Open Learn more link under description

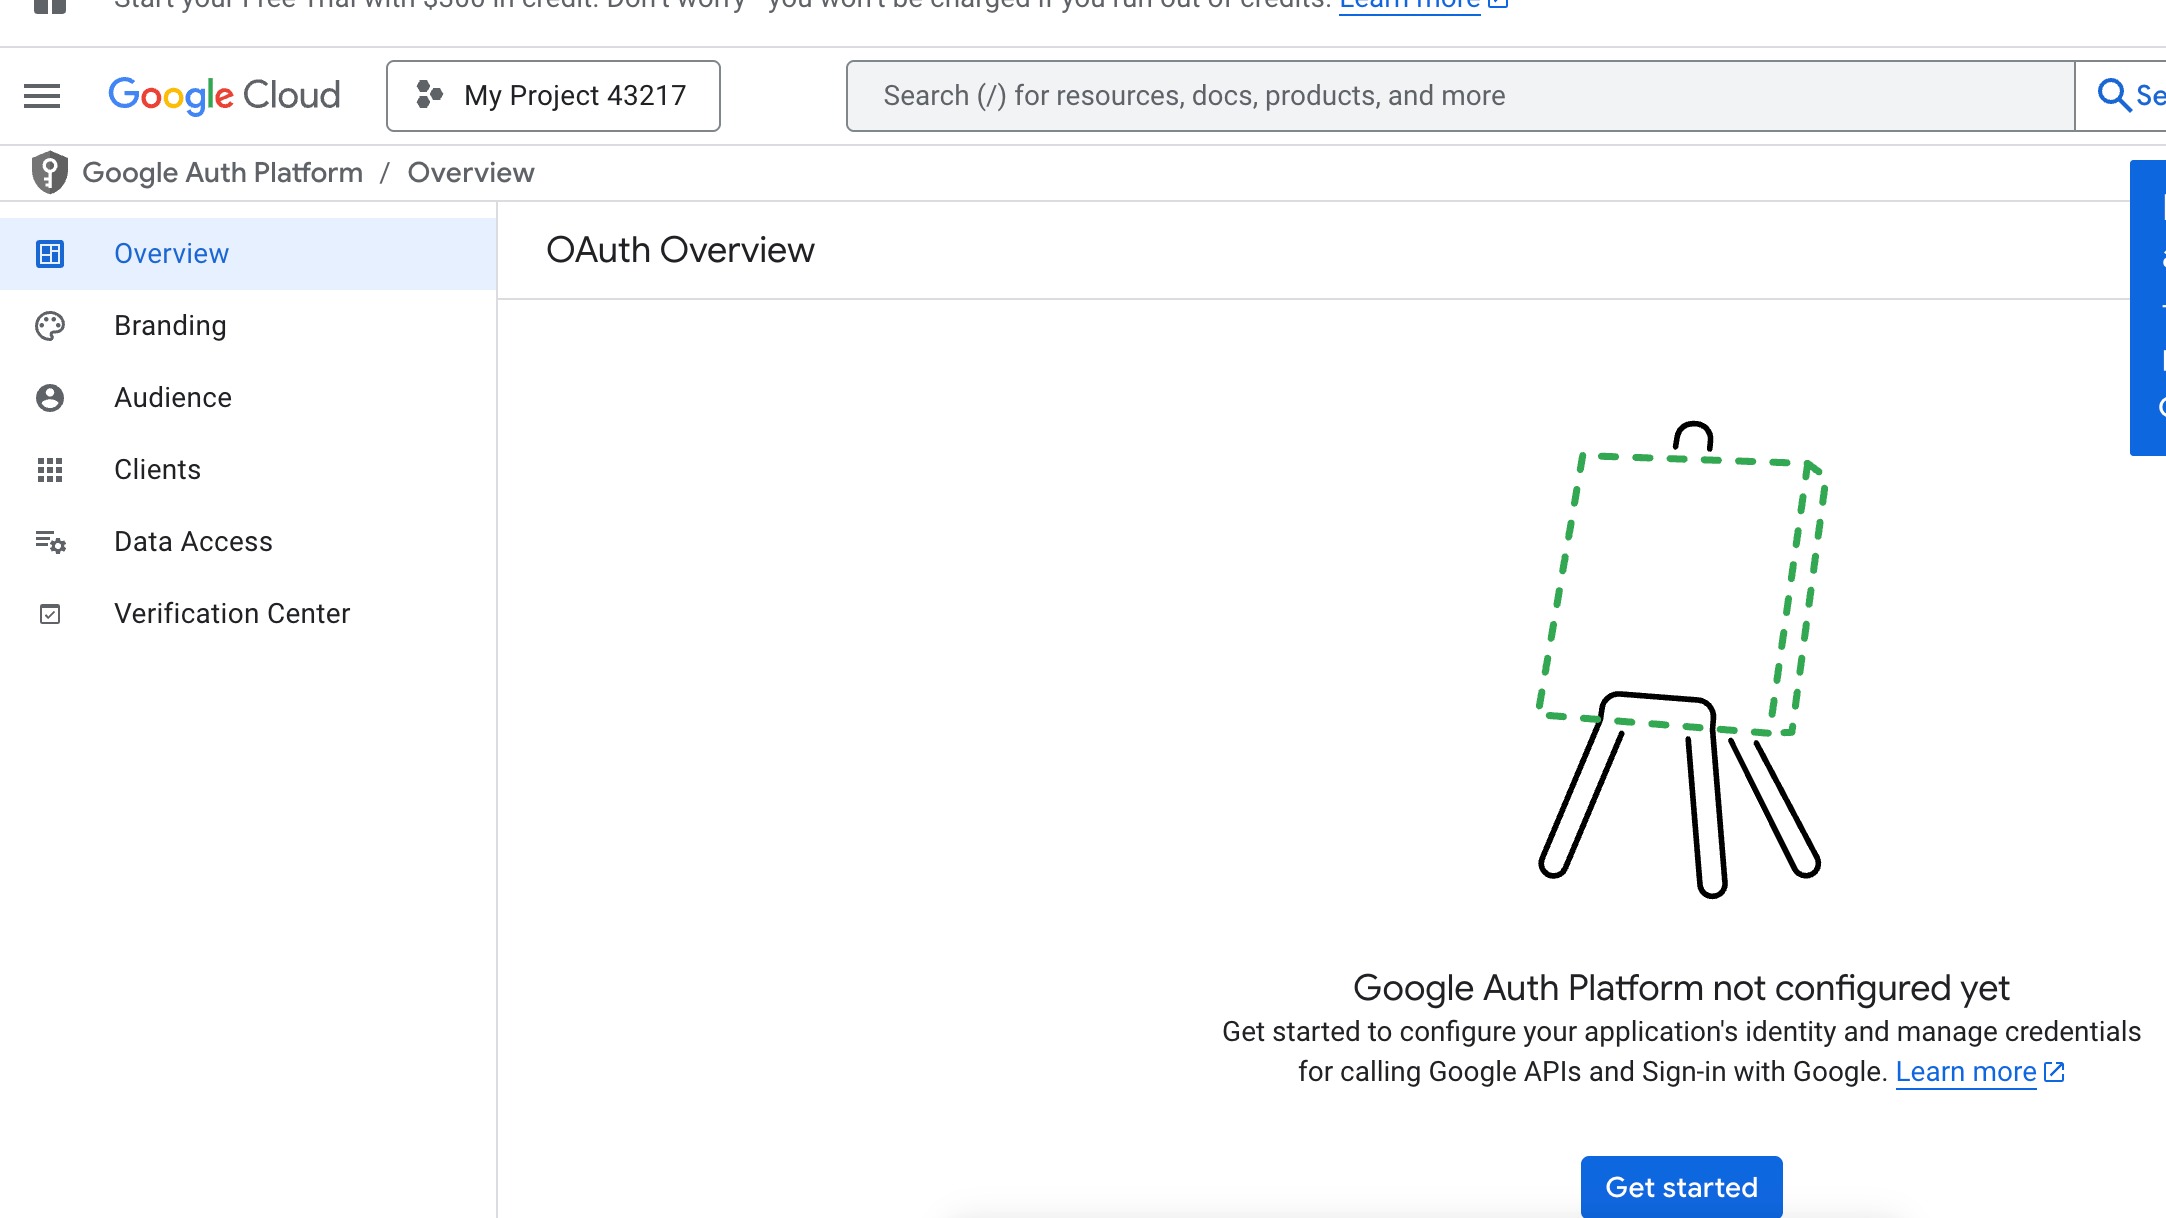coord(1966,1072)
